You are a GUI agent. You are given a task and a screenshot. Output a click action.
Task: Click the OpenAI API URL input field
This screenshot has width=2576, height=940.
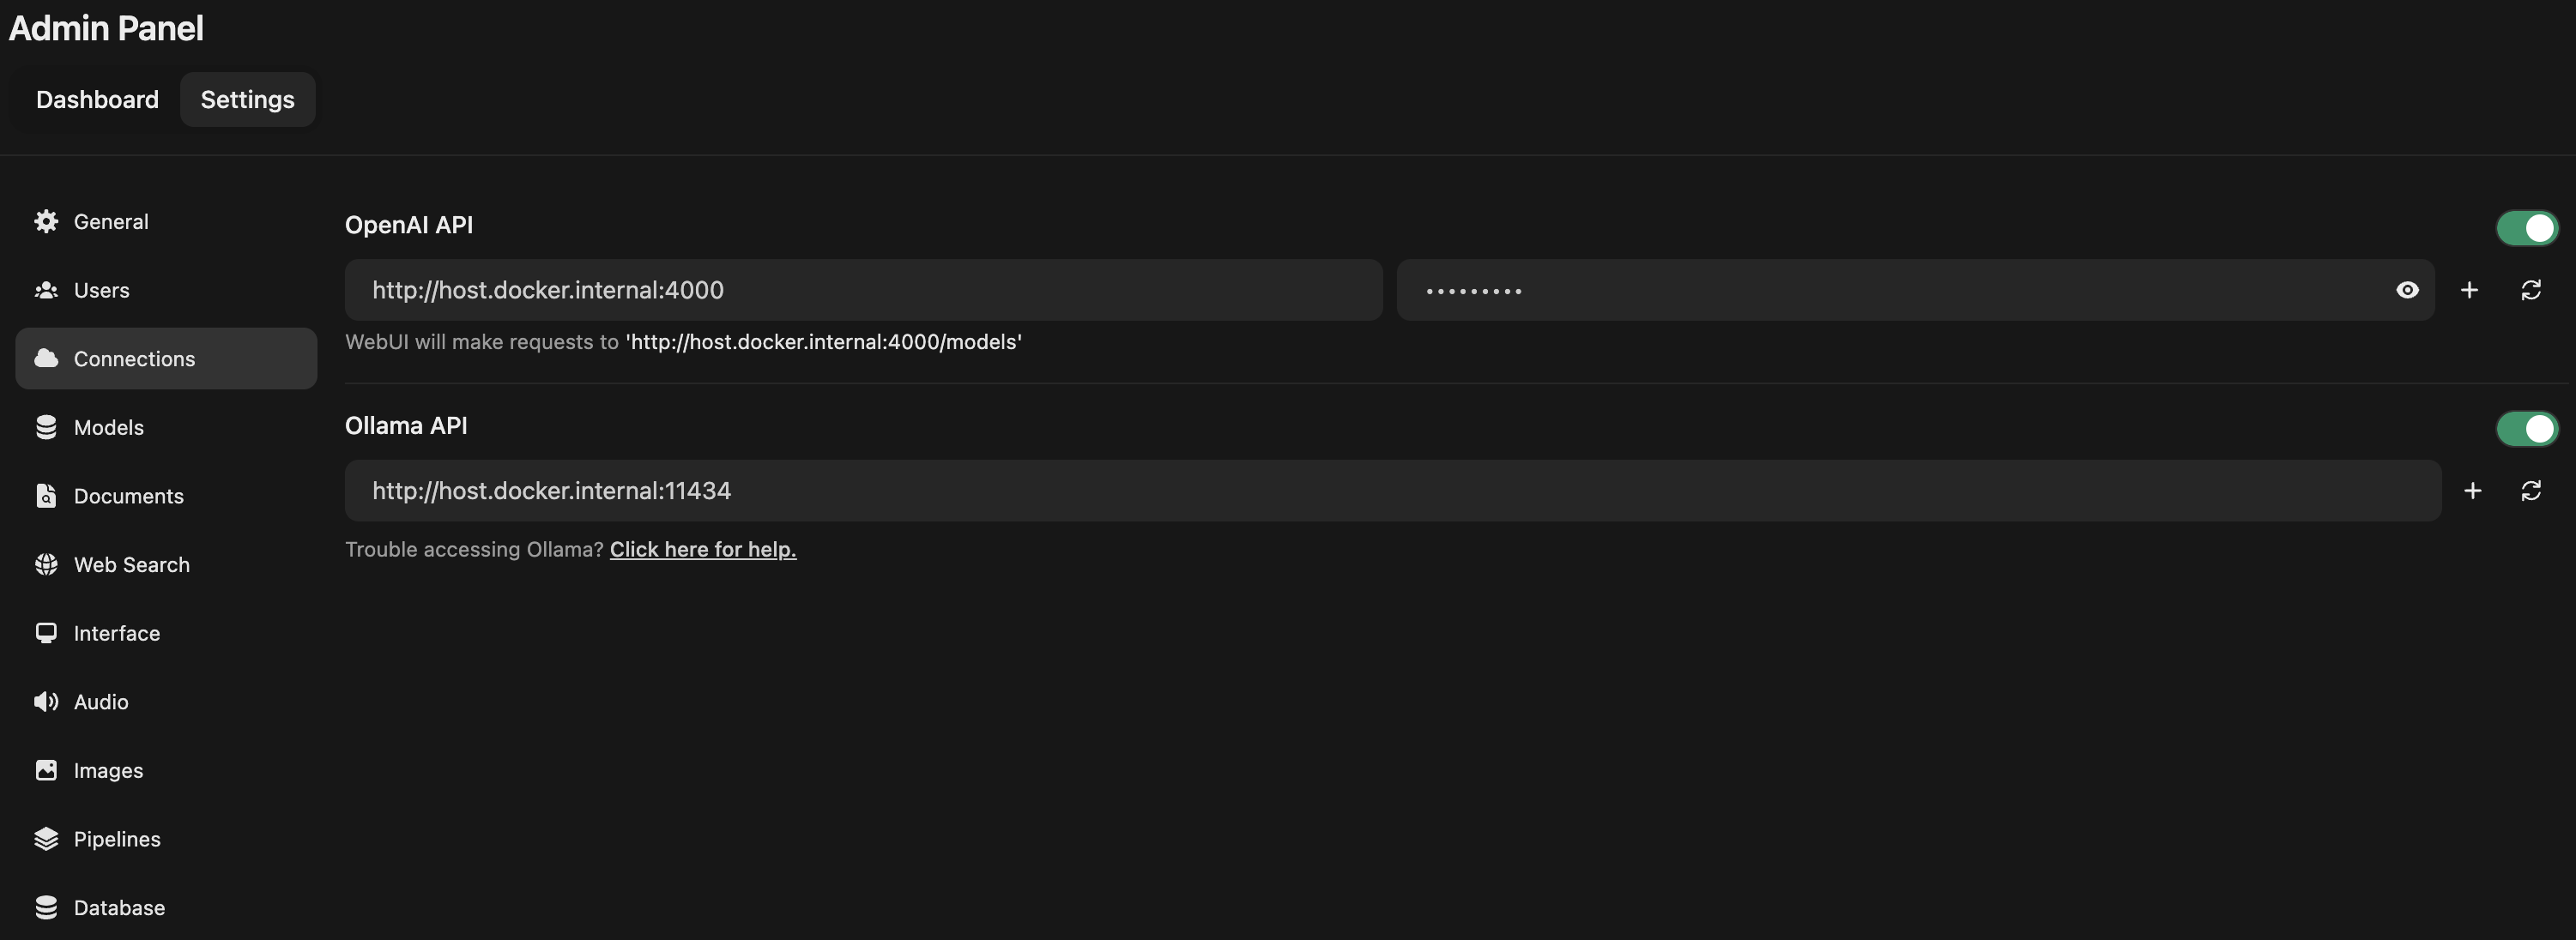(x=862, y=289)
